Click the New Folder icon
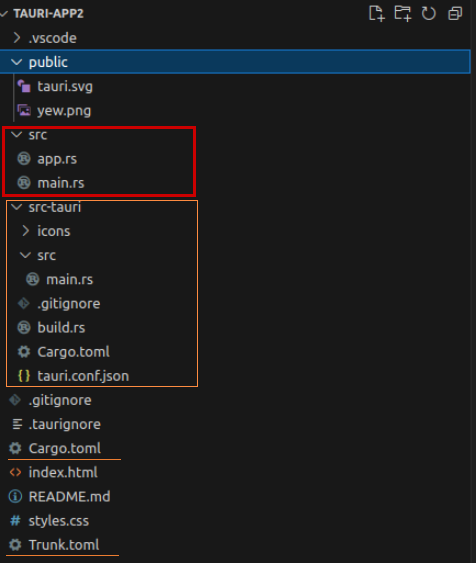The width and height of the screenshot is (476, 563). pos(402,14)
